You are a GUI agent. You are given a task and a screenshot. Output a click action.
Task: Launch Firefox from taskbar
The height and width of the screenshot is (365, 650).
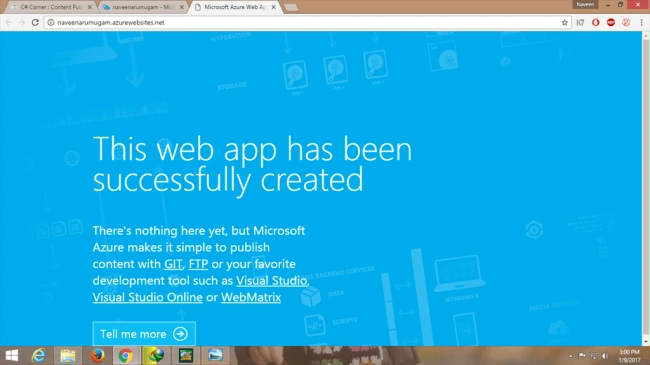97,355
